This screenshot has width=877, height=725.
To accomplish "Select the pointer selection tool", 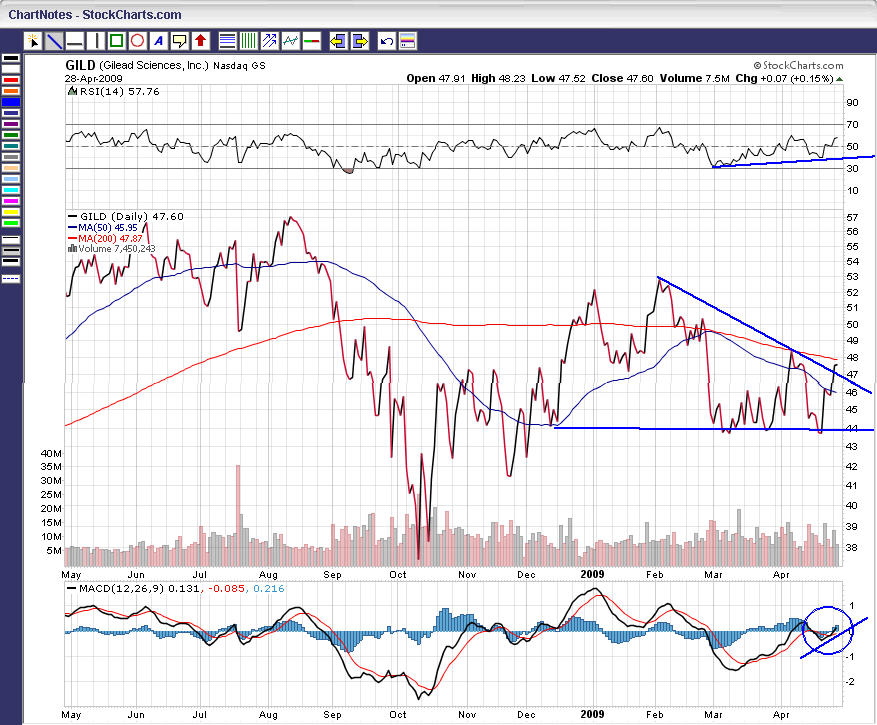I will click(x=33, y=41).
